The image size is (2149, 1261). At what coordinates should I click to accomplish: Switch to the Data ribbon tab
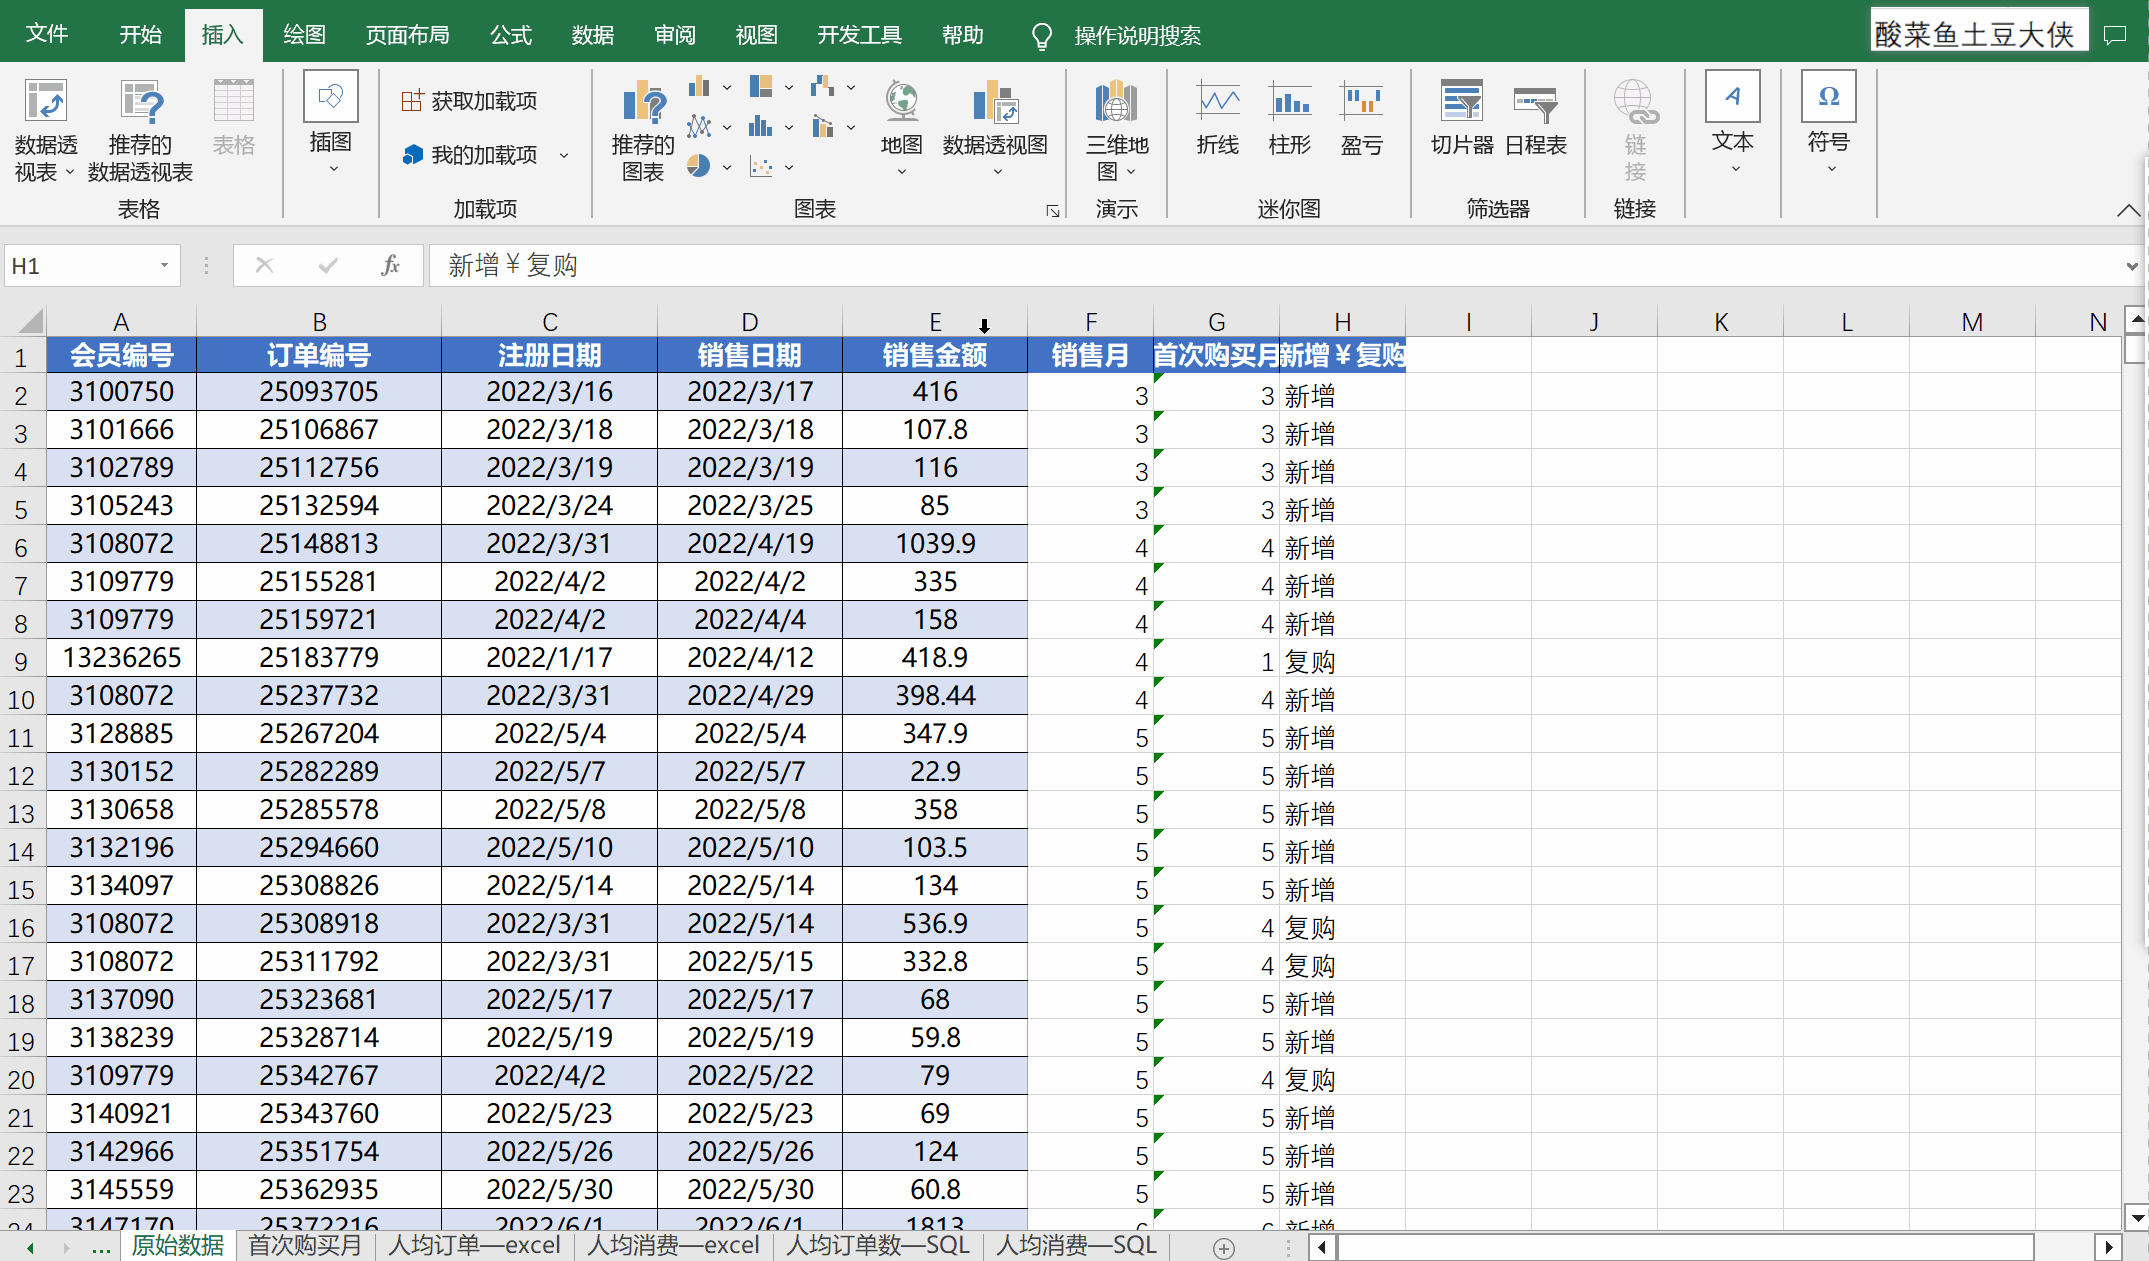click(x=592, y=35)
